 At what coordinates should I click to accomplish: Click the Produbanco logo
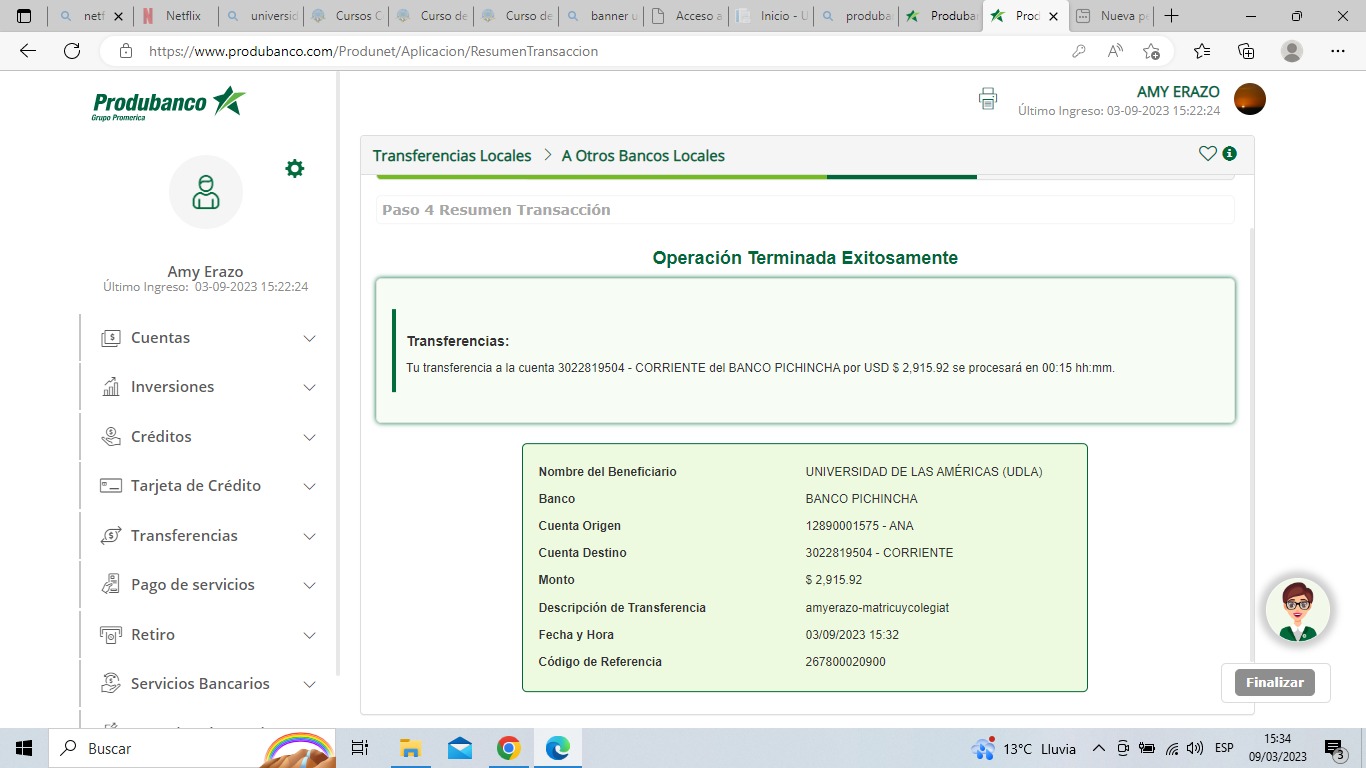tap(168, 103)
